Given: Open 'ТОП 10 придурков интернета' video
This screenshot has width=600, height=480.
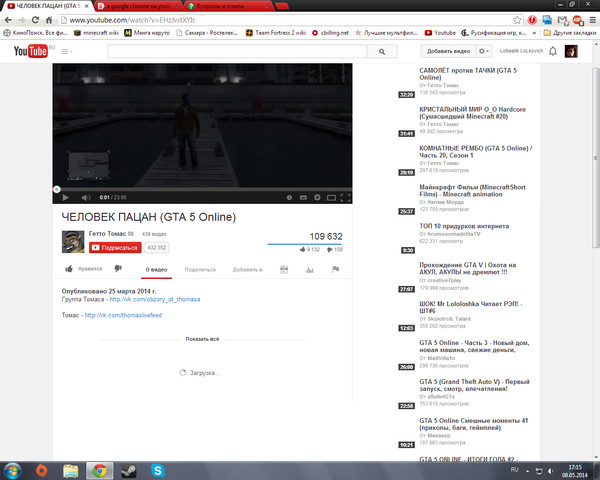Looking at the screenshot, I should pyautogui.click(x=464, y=226).
